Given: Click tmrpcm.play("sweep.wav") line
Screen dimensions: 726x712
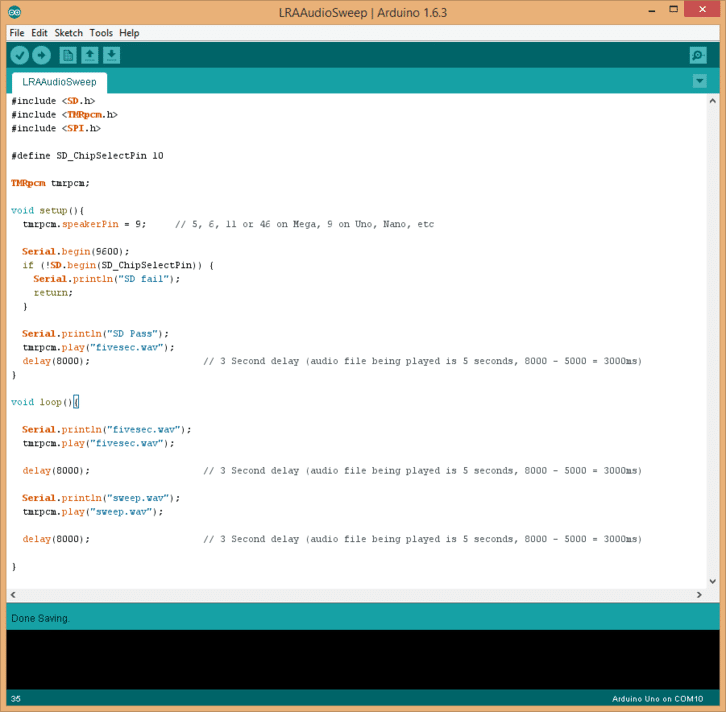Looking at the screenshot, I should pyautogui.click(x=93, y=512).
